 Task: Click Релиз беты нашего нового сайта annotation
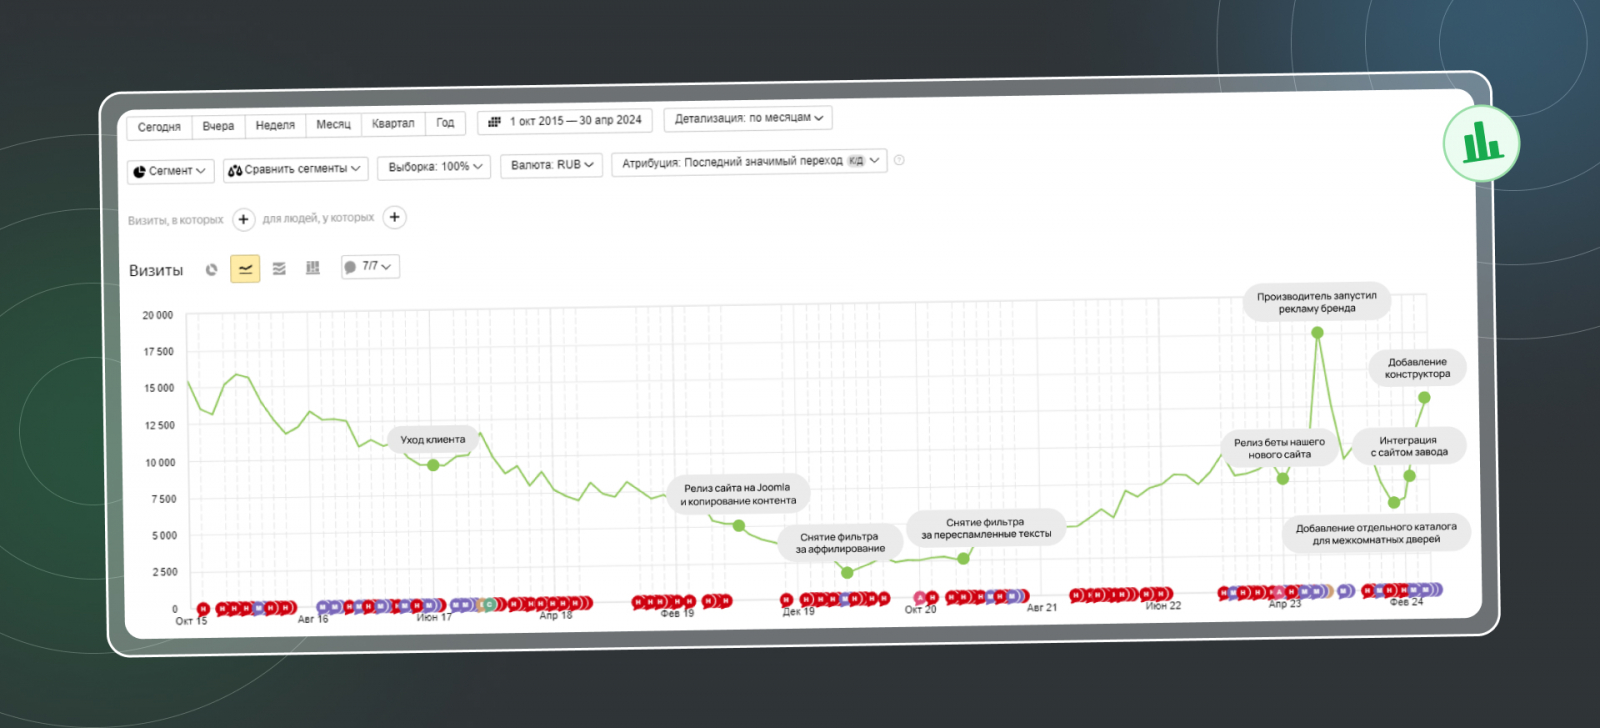pos(1279,448)
